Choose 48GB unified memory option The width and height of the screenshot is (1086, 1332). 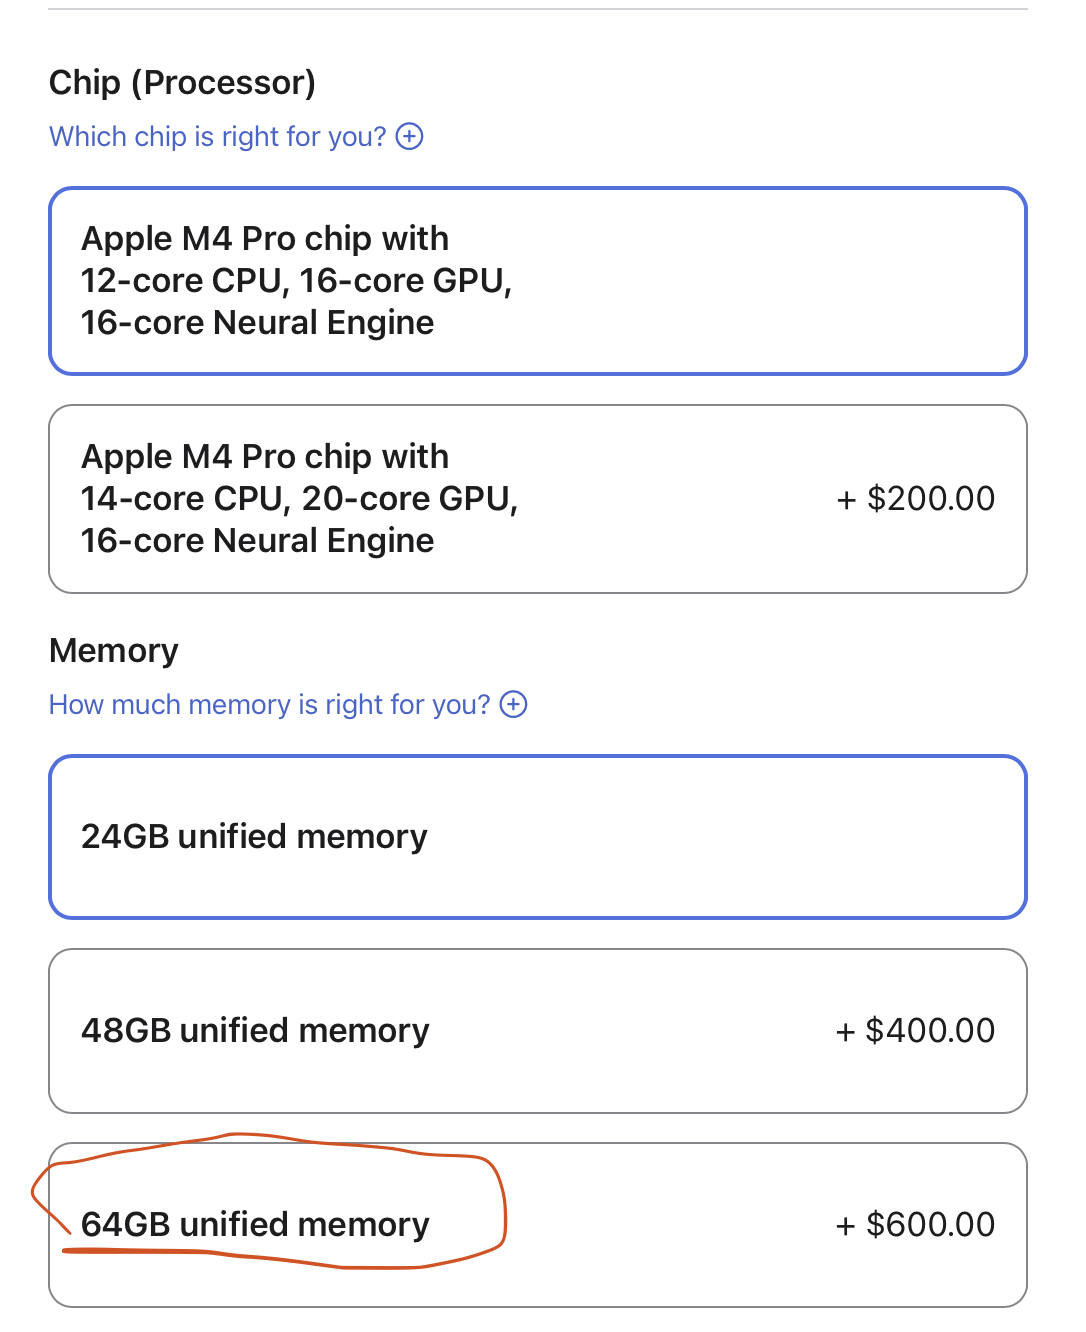(x=537, y=1031)
